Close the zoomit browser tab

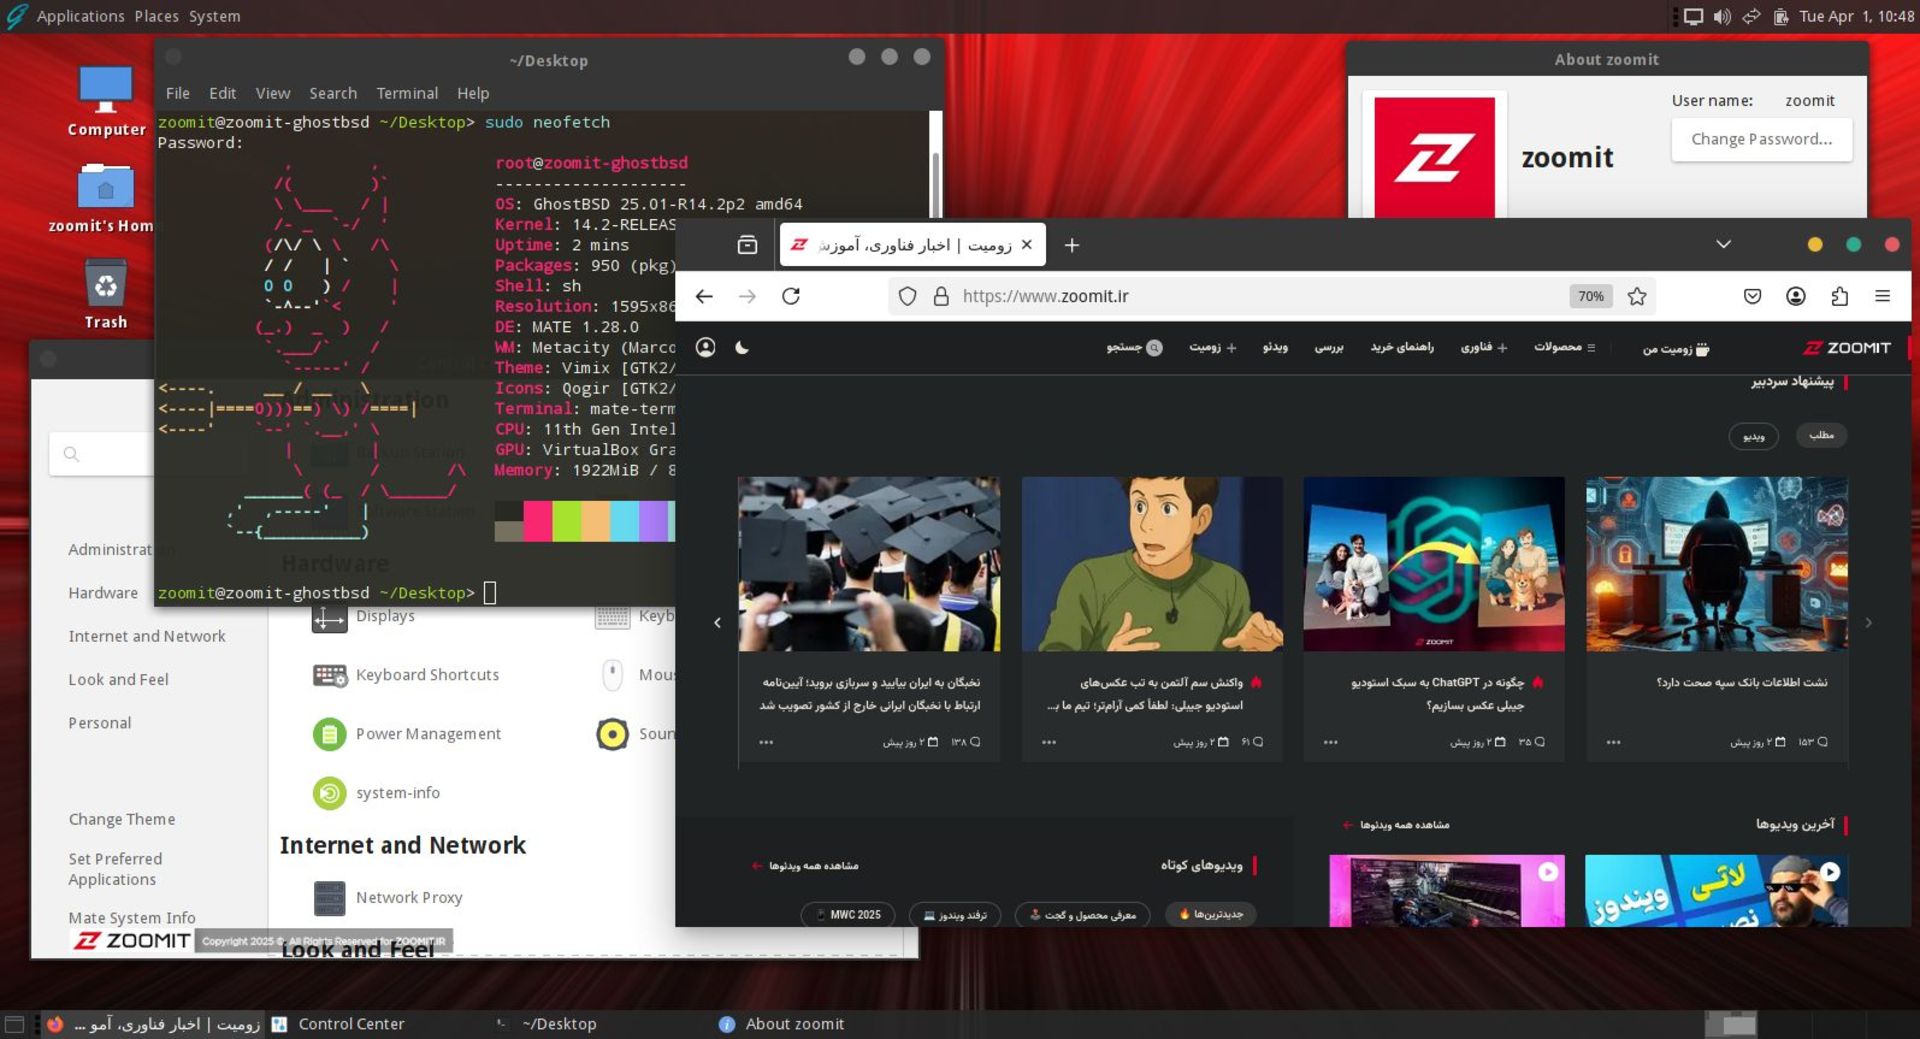tap(1026, 245)
